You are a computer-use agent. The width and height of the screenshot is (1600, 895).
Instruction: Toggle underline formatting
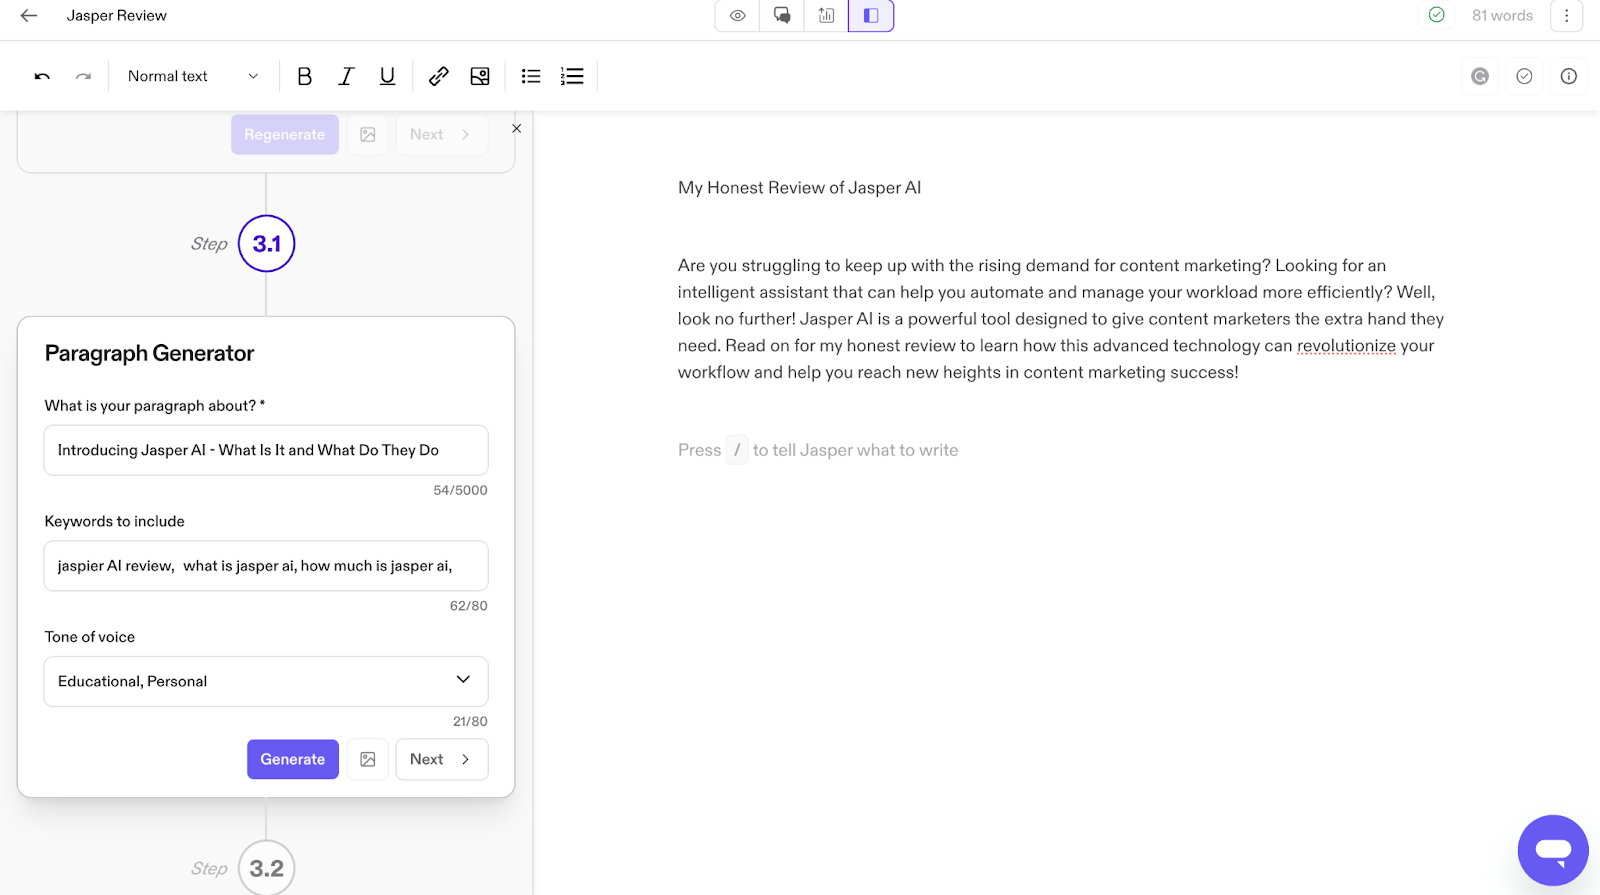tap(387, 76)
